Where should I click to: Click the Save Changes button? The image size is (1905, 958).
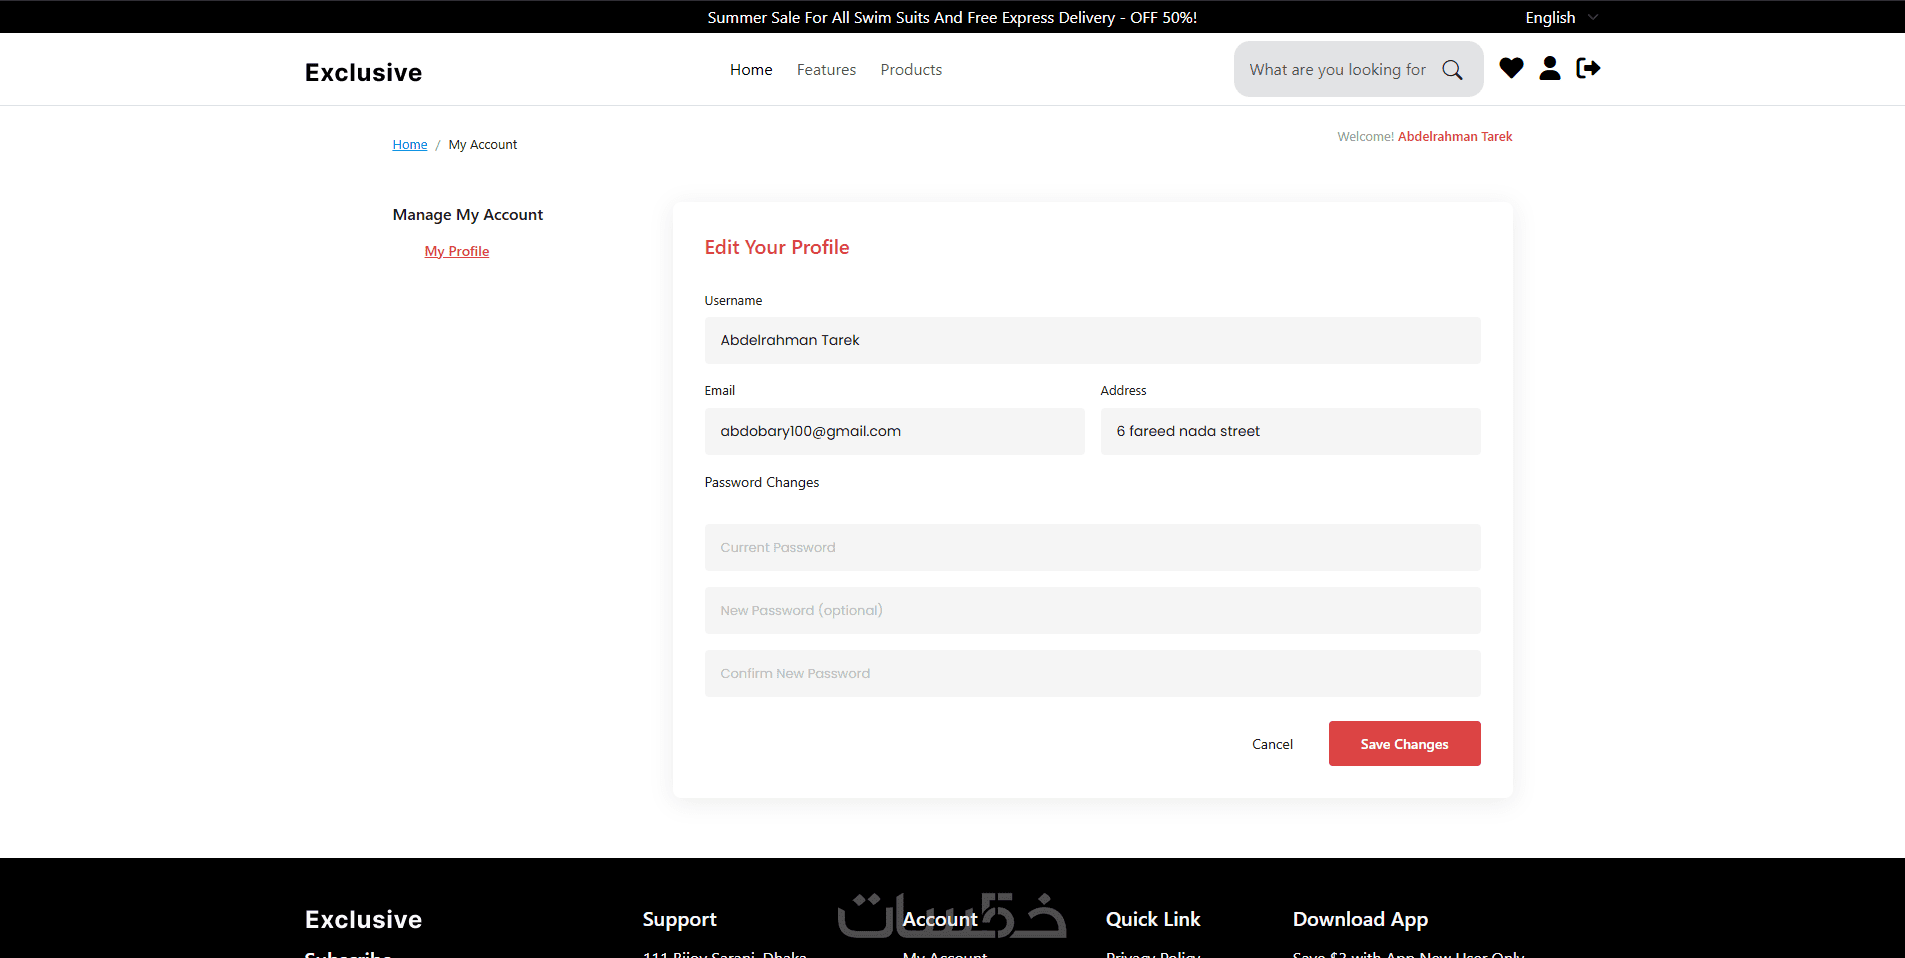pos(1404,744)
